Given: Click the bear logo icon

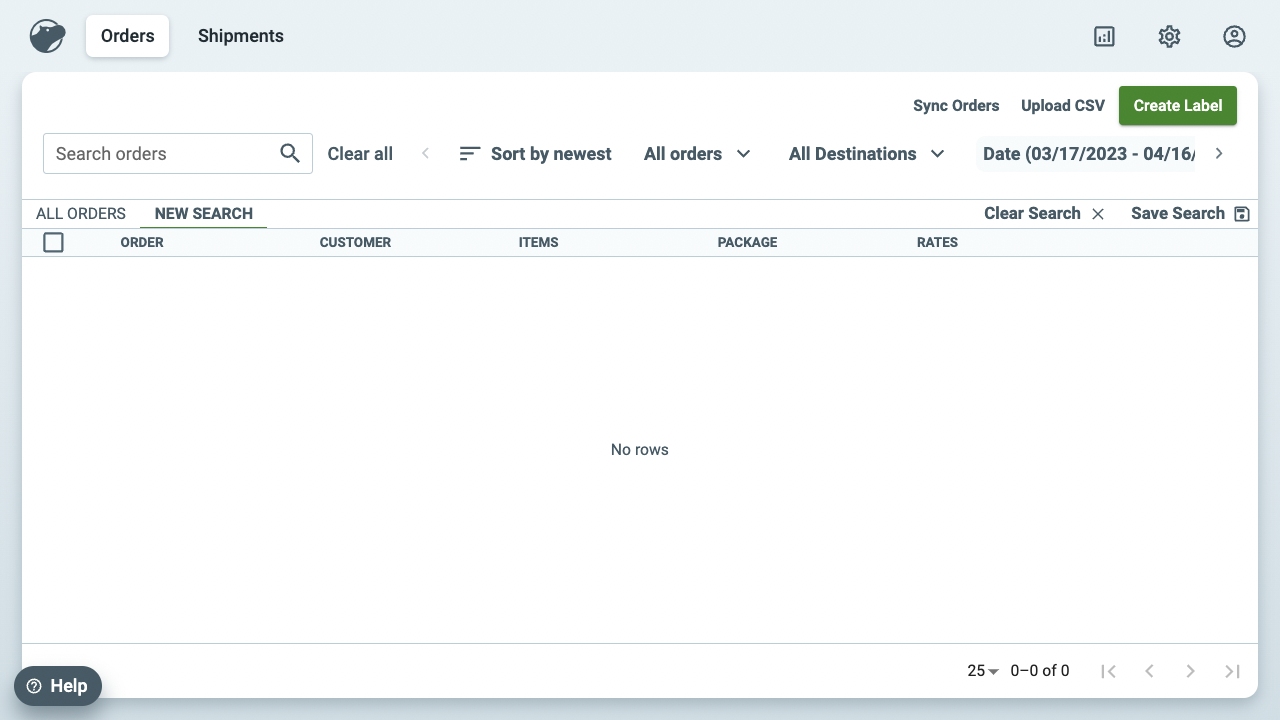Looking at the screenshot, I should pos(47,36).
